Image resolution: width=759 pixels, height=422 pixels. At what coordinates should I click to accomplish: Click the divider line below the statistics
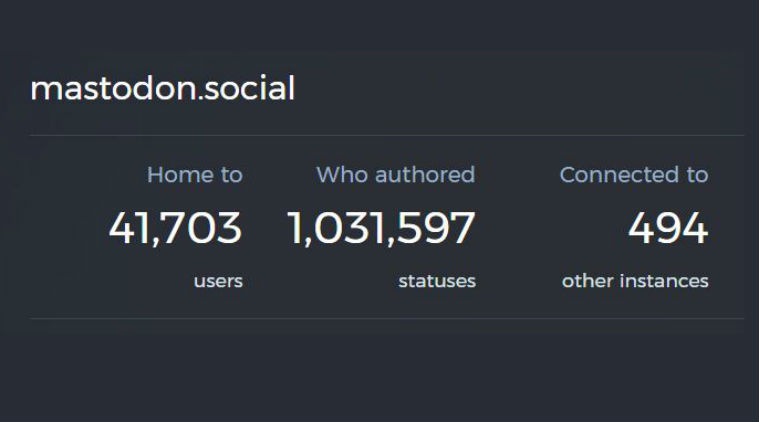(x=387, y=318)
